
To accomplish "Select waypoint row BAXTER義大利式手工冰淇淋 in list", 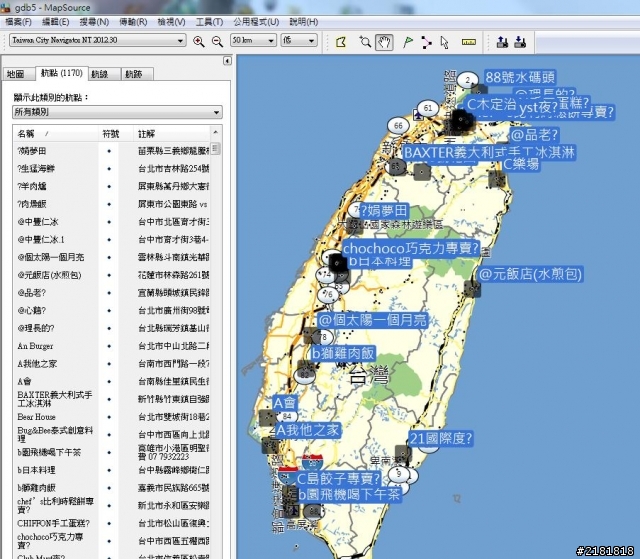I will click(113, 399).
